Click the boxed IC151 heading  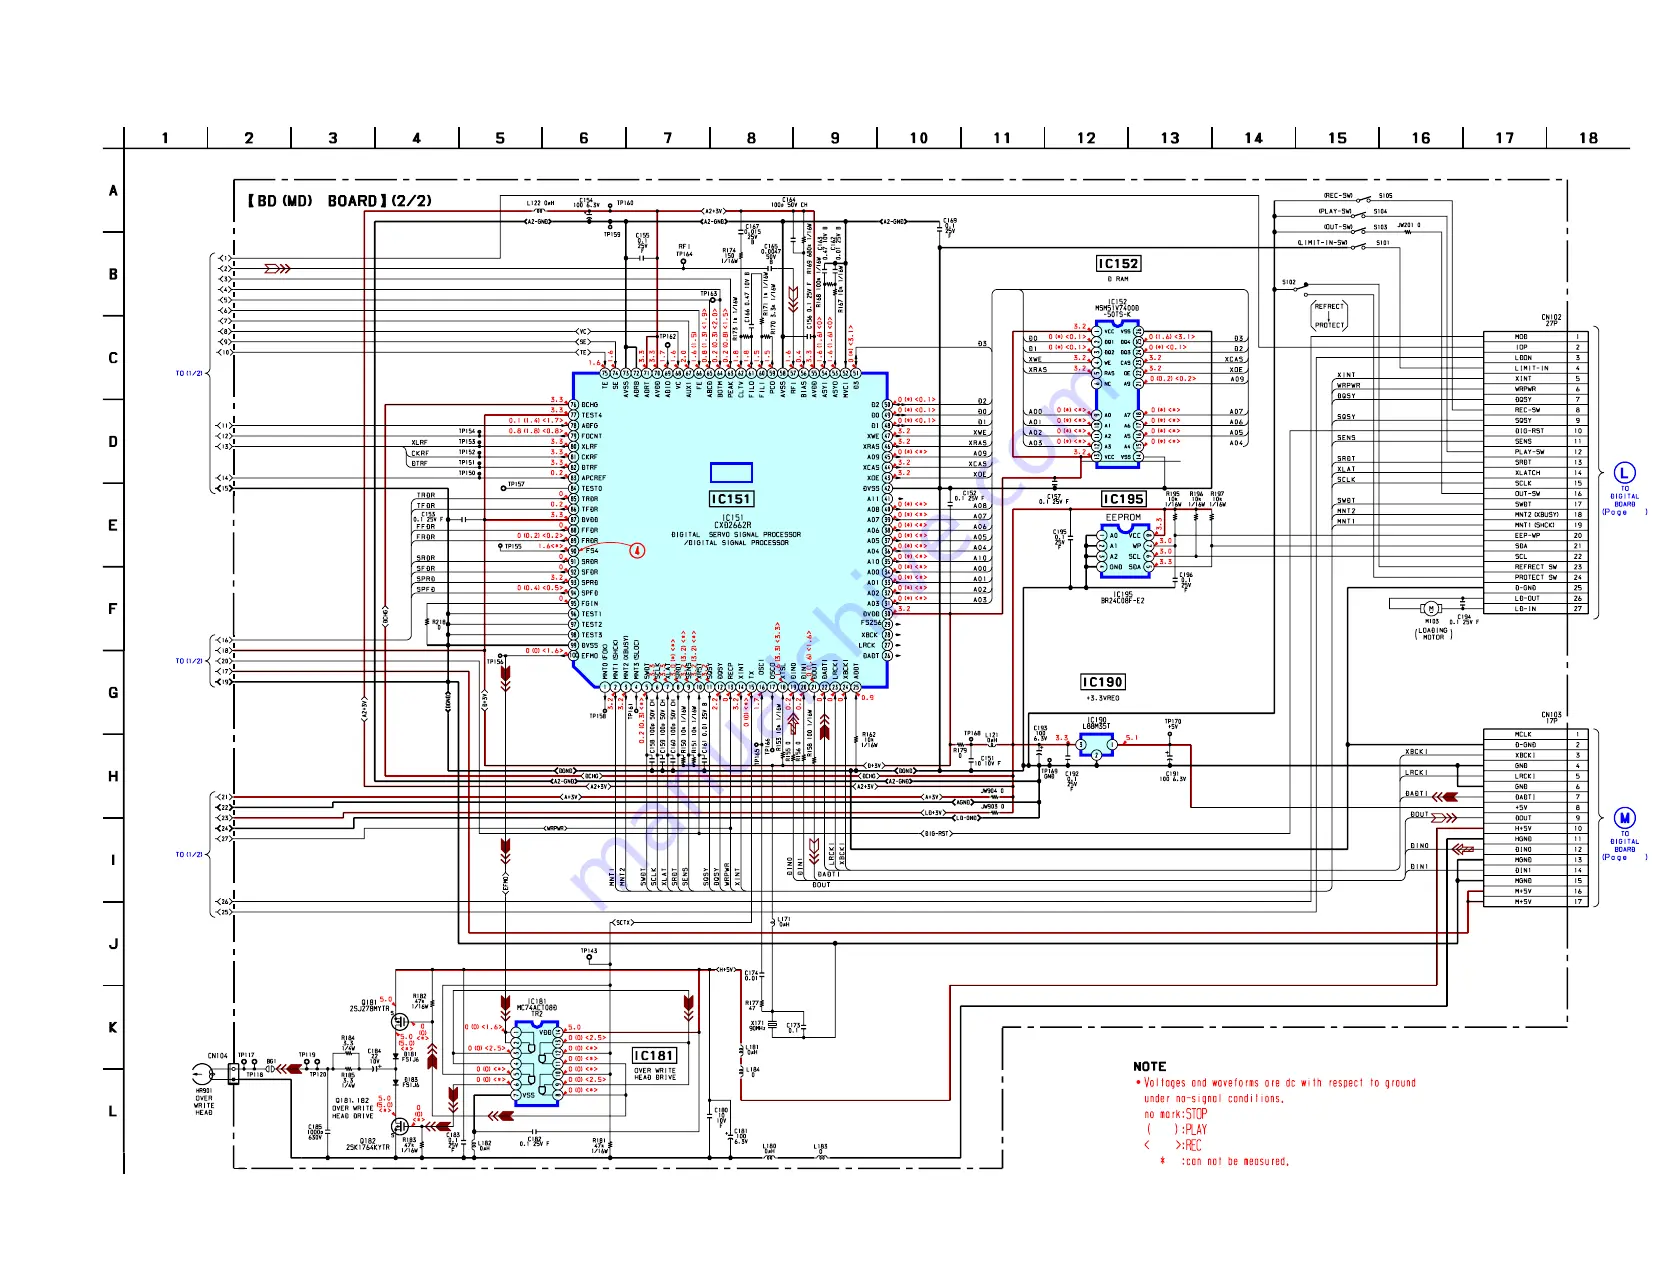pos(731,499)
